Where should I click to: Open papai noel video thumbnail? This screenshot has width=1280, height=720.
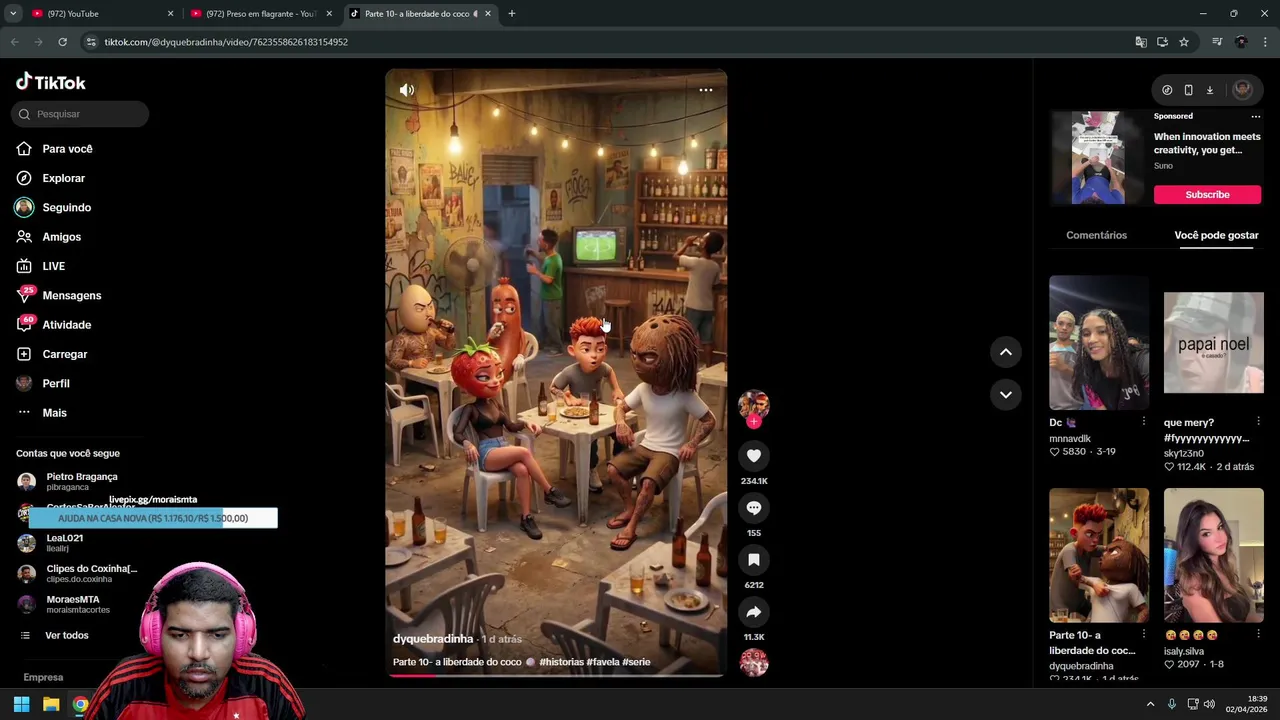(x=1213, y=343)
